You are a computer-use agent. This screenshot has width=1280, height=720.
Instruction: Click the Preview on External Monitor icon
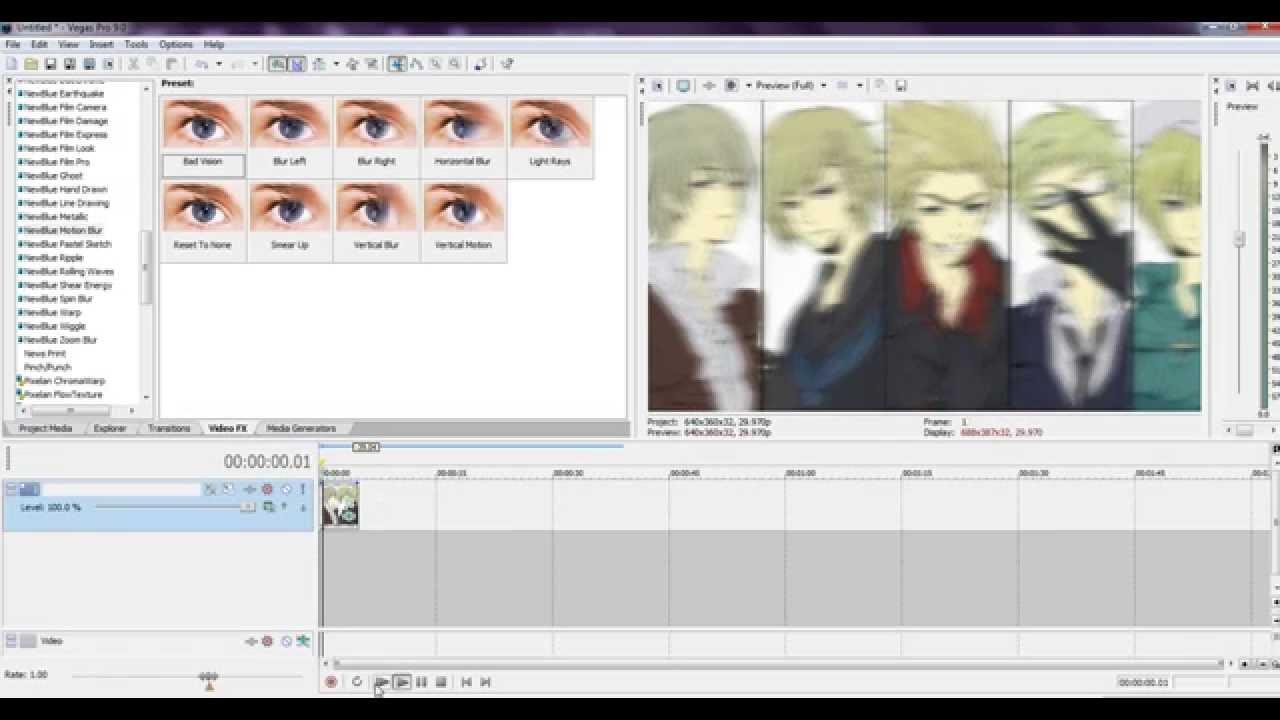tap(683, 86)
